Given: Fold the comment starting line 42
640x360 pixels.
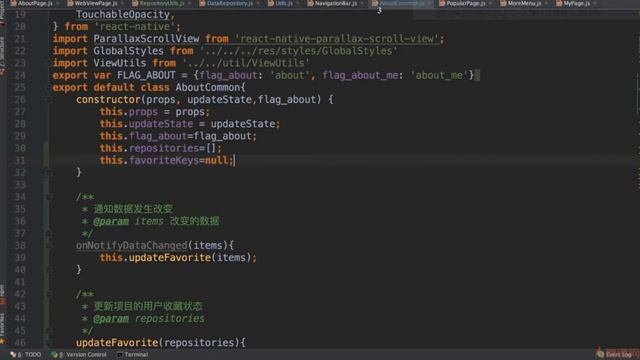Looking at the screenshot, I should 48,294.
